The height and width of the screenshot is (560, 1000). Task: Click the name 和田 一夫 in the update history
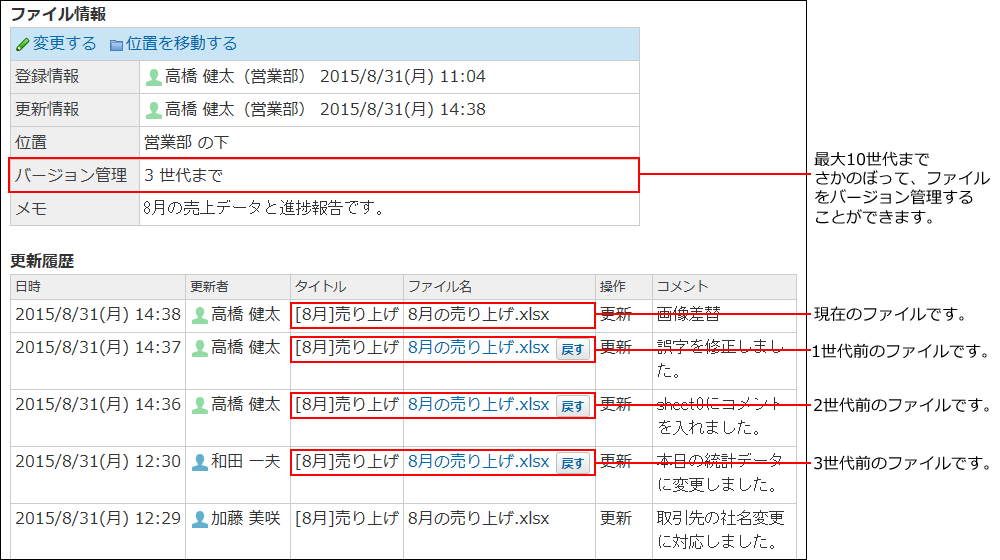(246, 462)
